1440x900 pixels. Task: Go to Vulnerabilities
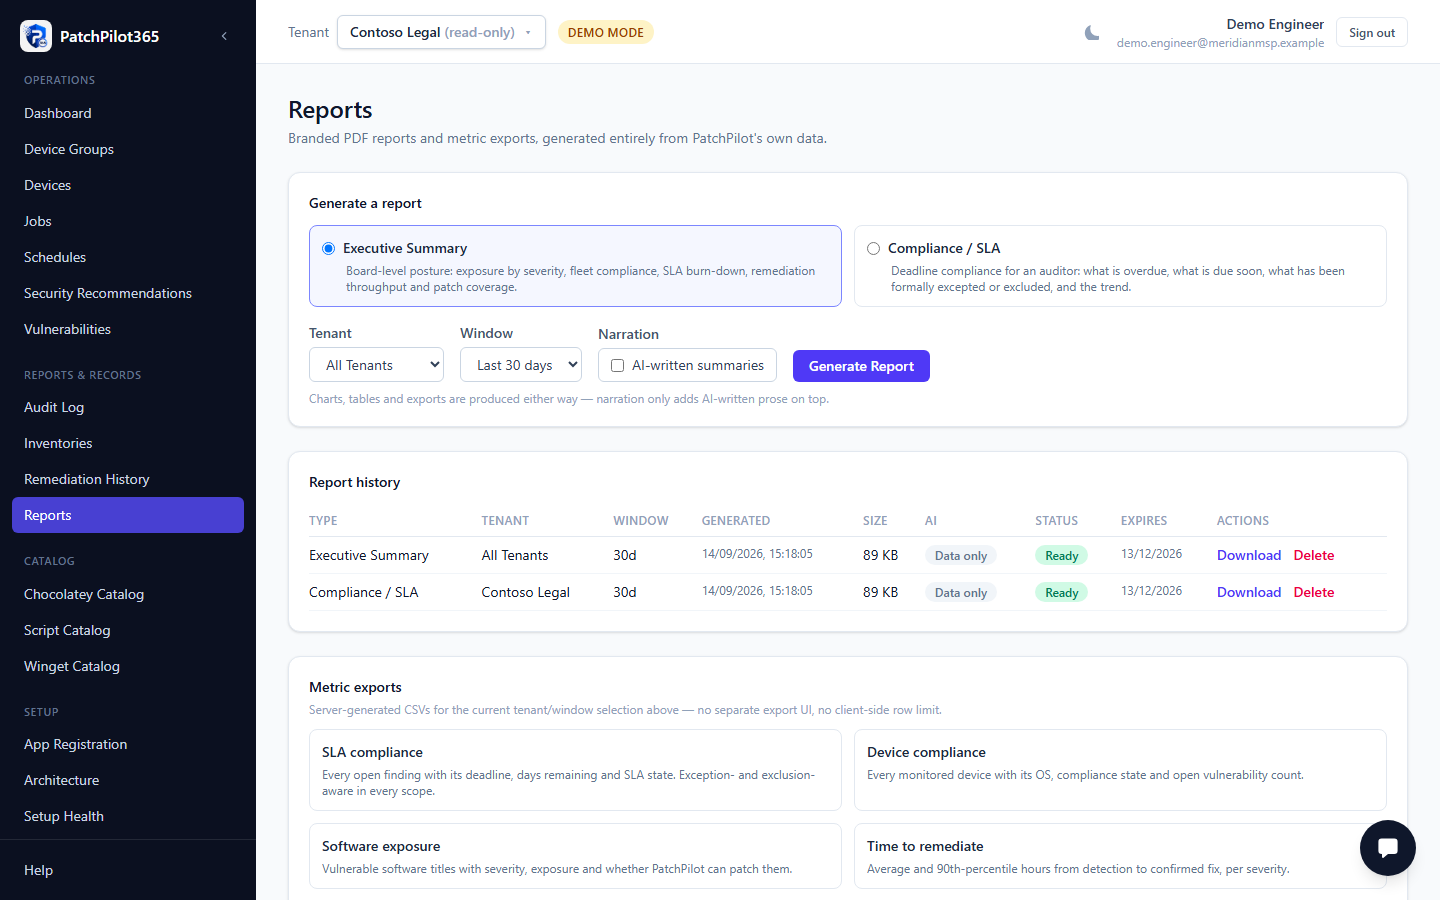(128, 329)
